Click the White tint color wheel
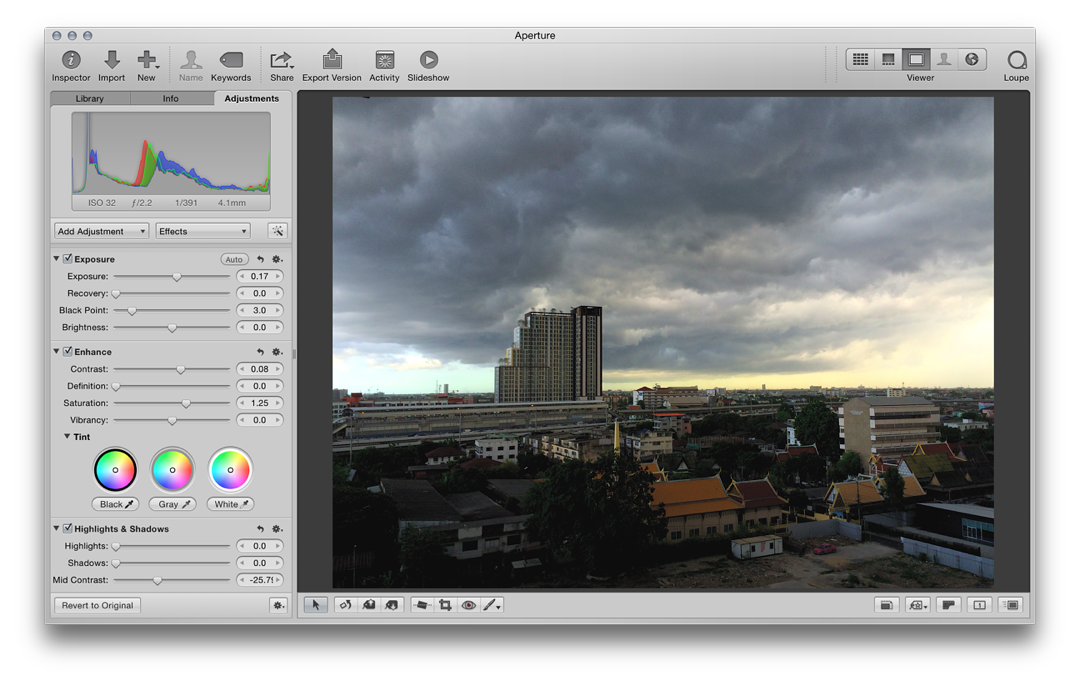The width and height of the screenshot is (1080, 686). point(231,470)
